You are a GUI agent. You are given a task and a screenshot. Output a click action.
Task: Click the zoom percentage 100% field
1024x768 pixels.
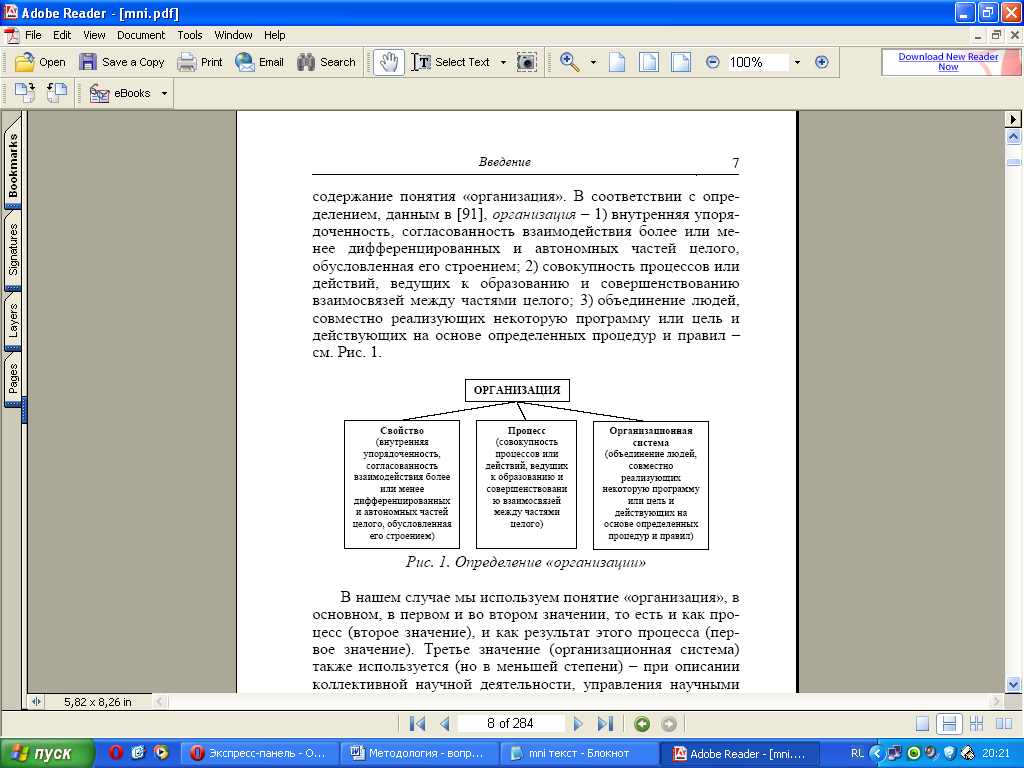(x=758, y=62)
